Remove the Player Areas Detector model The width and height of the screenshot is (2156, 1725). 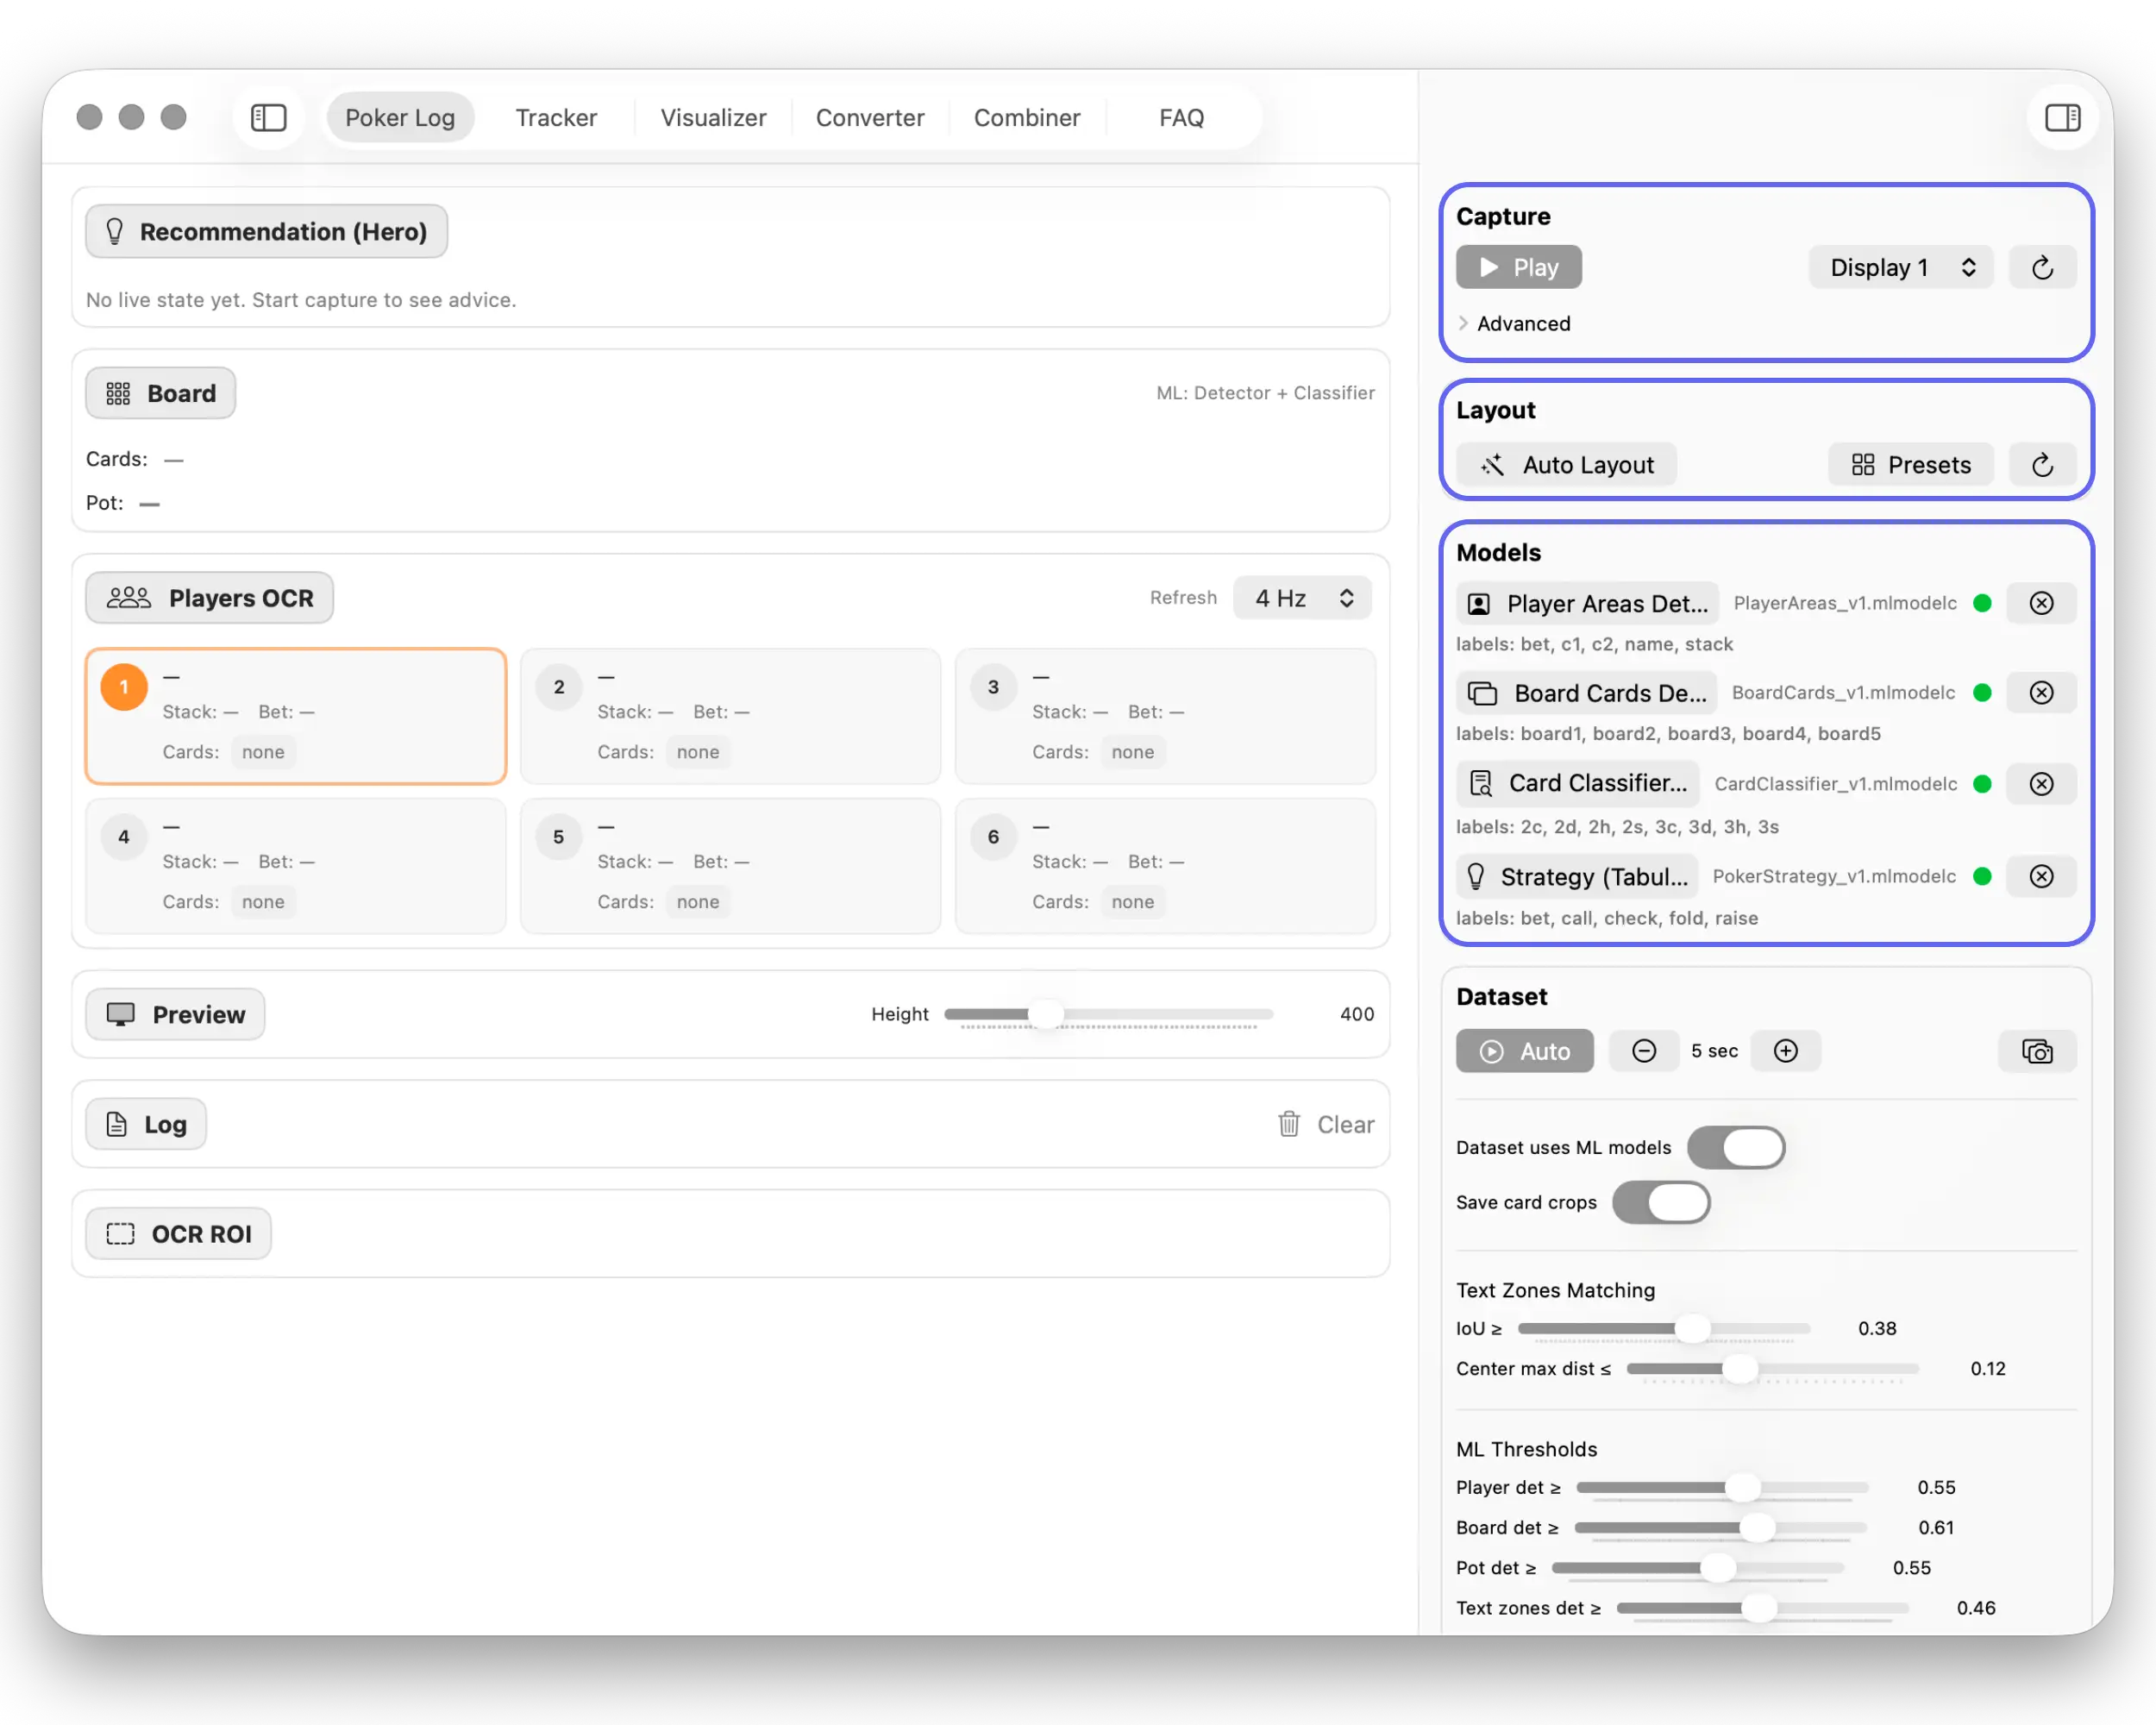coord(2041,603)
